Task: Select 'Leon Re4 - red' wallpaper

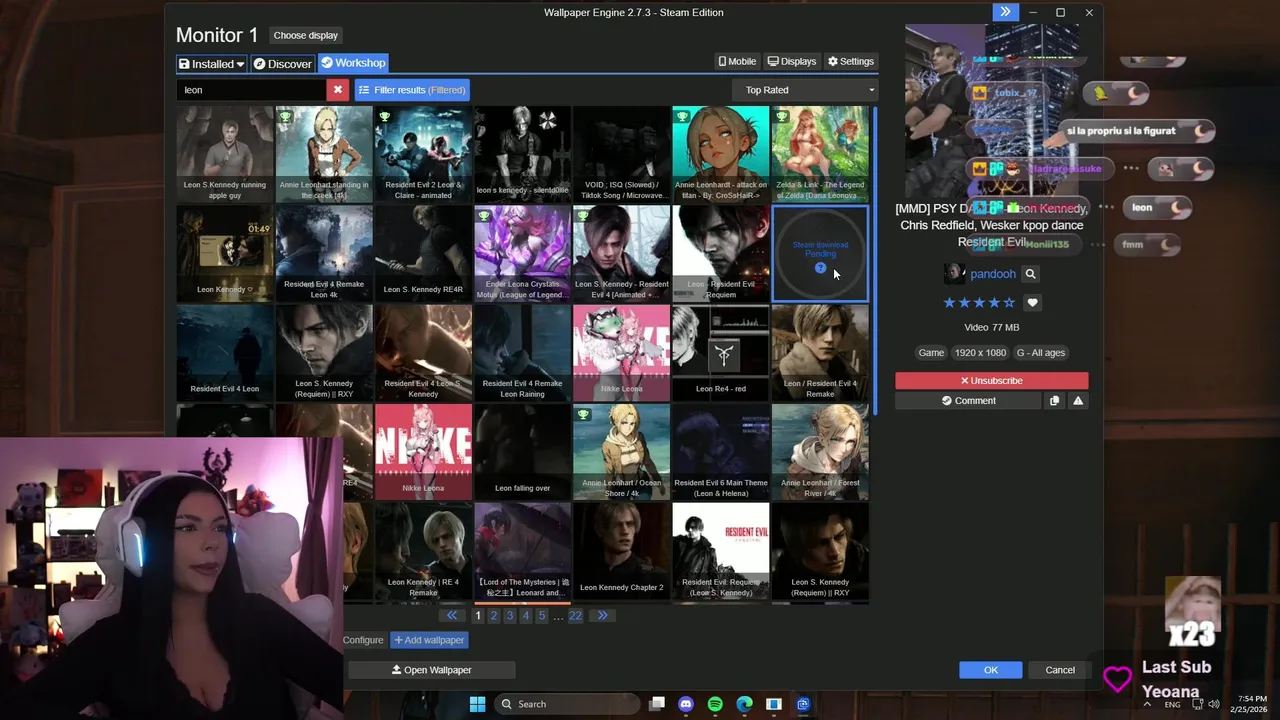Action: click(x=721, y=353)
